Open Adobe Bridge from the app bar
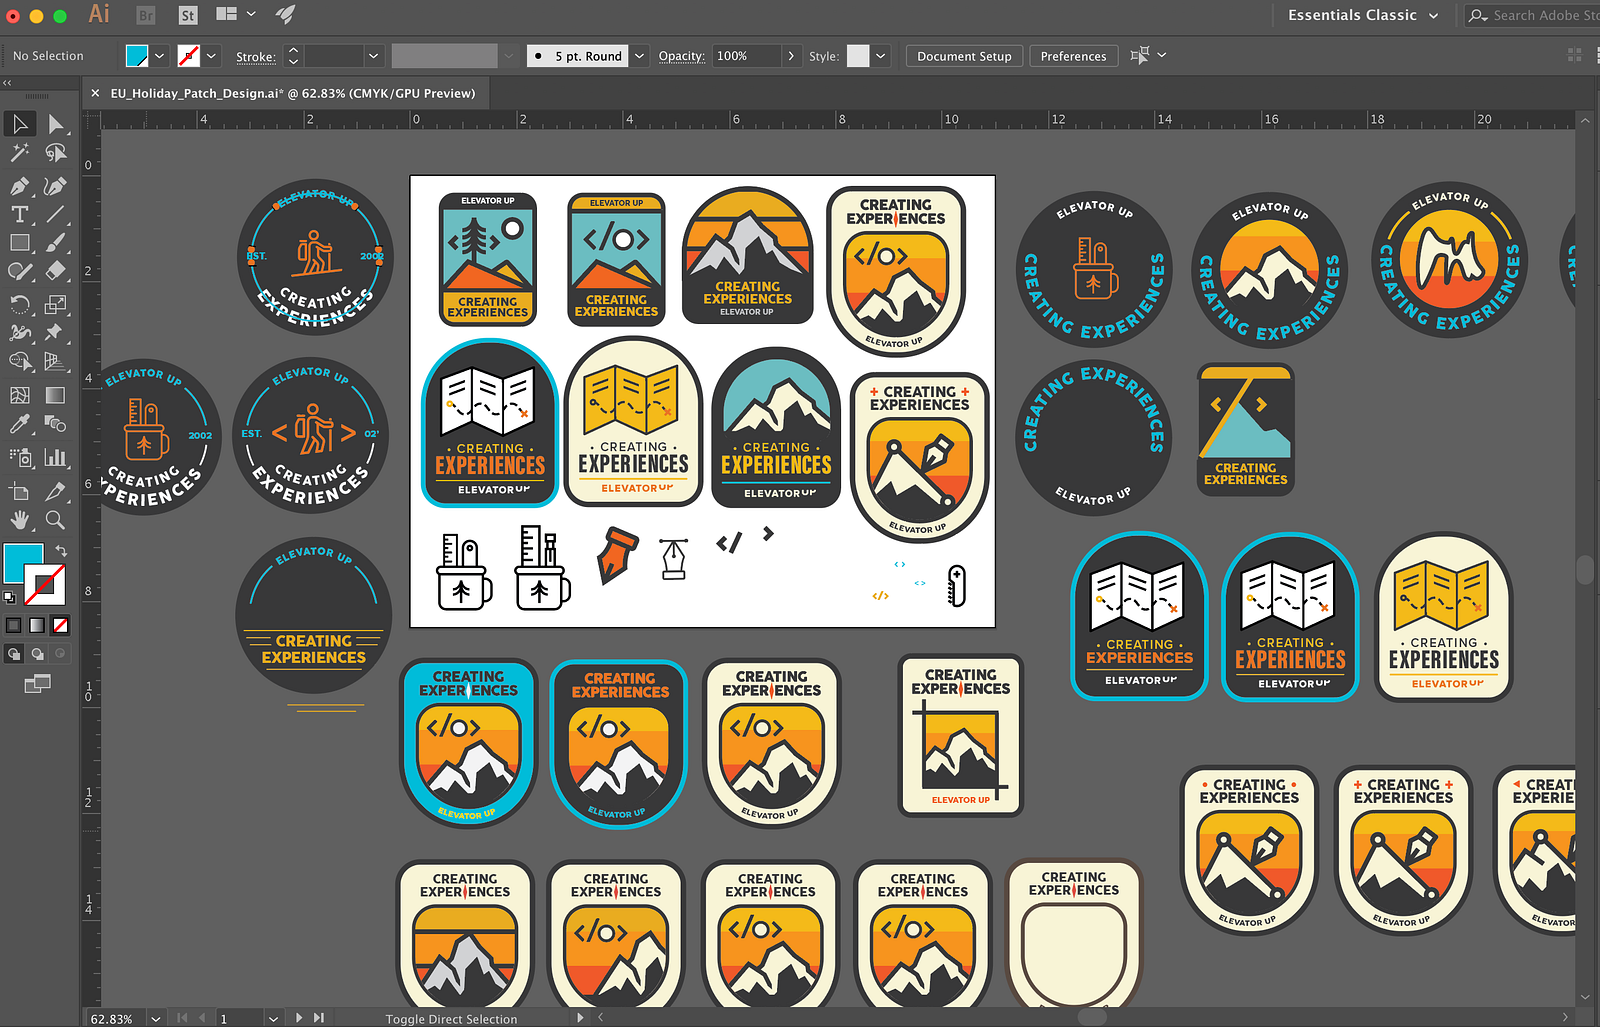 (x=146, y=15)
